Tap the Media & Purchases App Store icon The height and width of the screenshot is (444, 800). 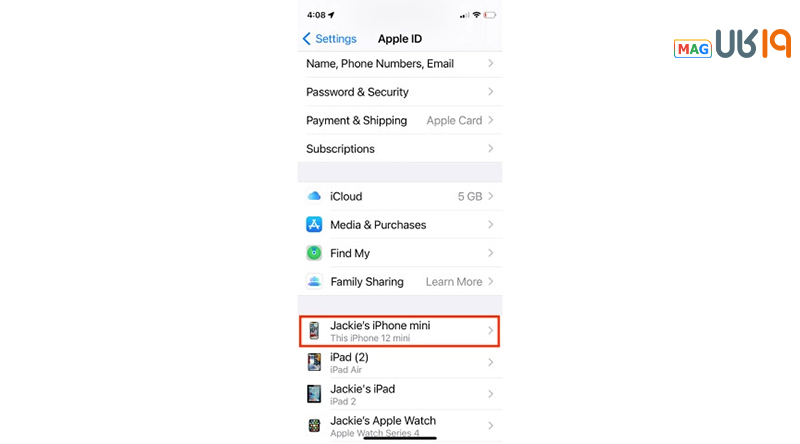point(314,225)
